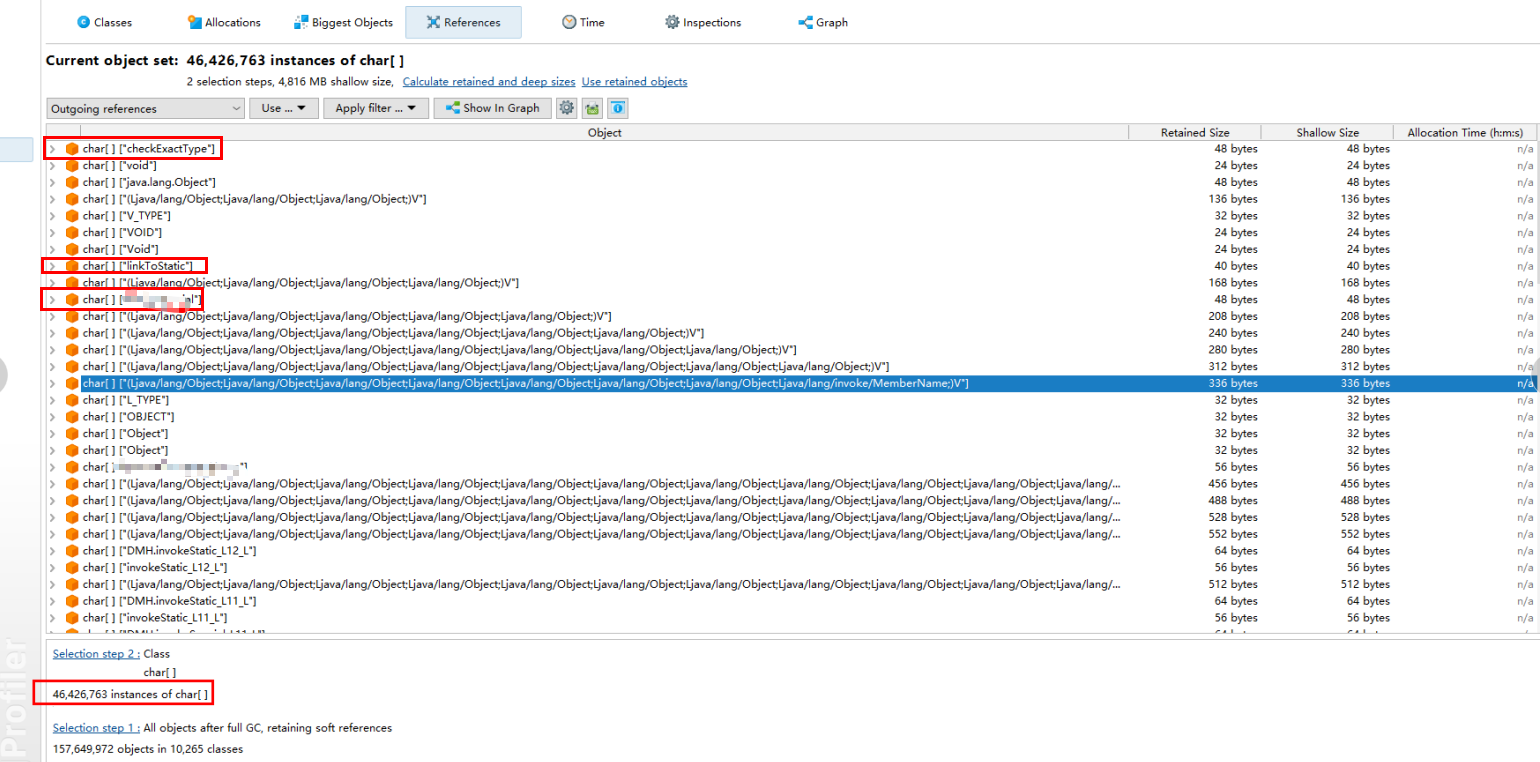The image size is (1540, 762).
Task: Switch to the Graph tab
Action: click(x=823, y=22)
